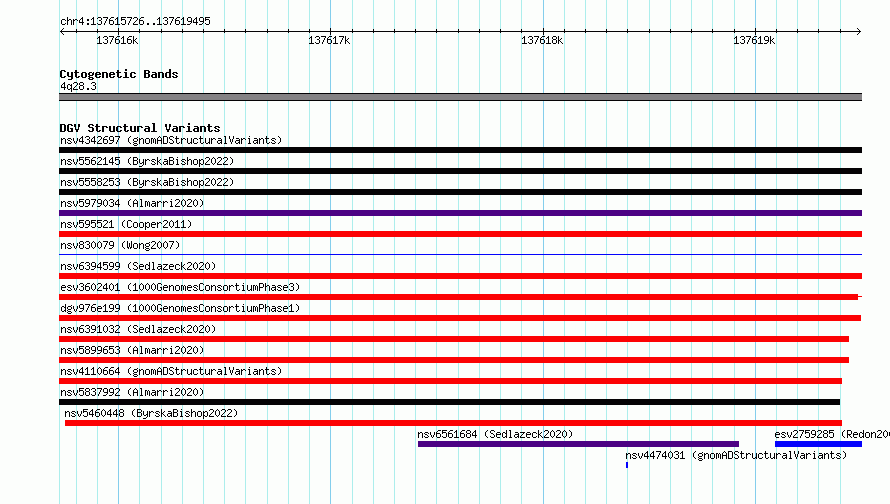Open nsv595521 (Cooper2011) variant
This screenshot has width=890, height=504.
126,224
